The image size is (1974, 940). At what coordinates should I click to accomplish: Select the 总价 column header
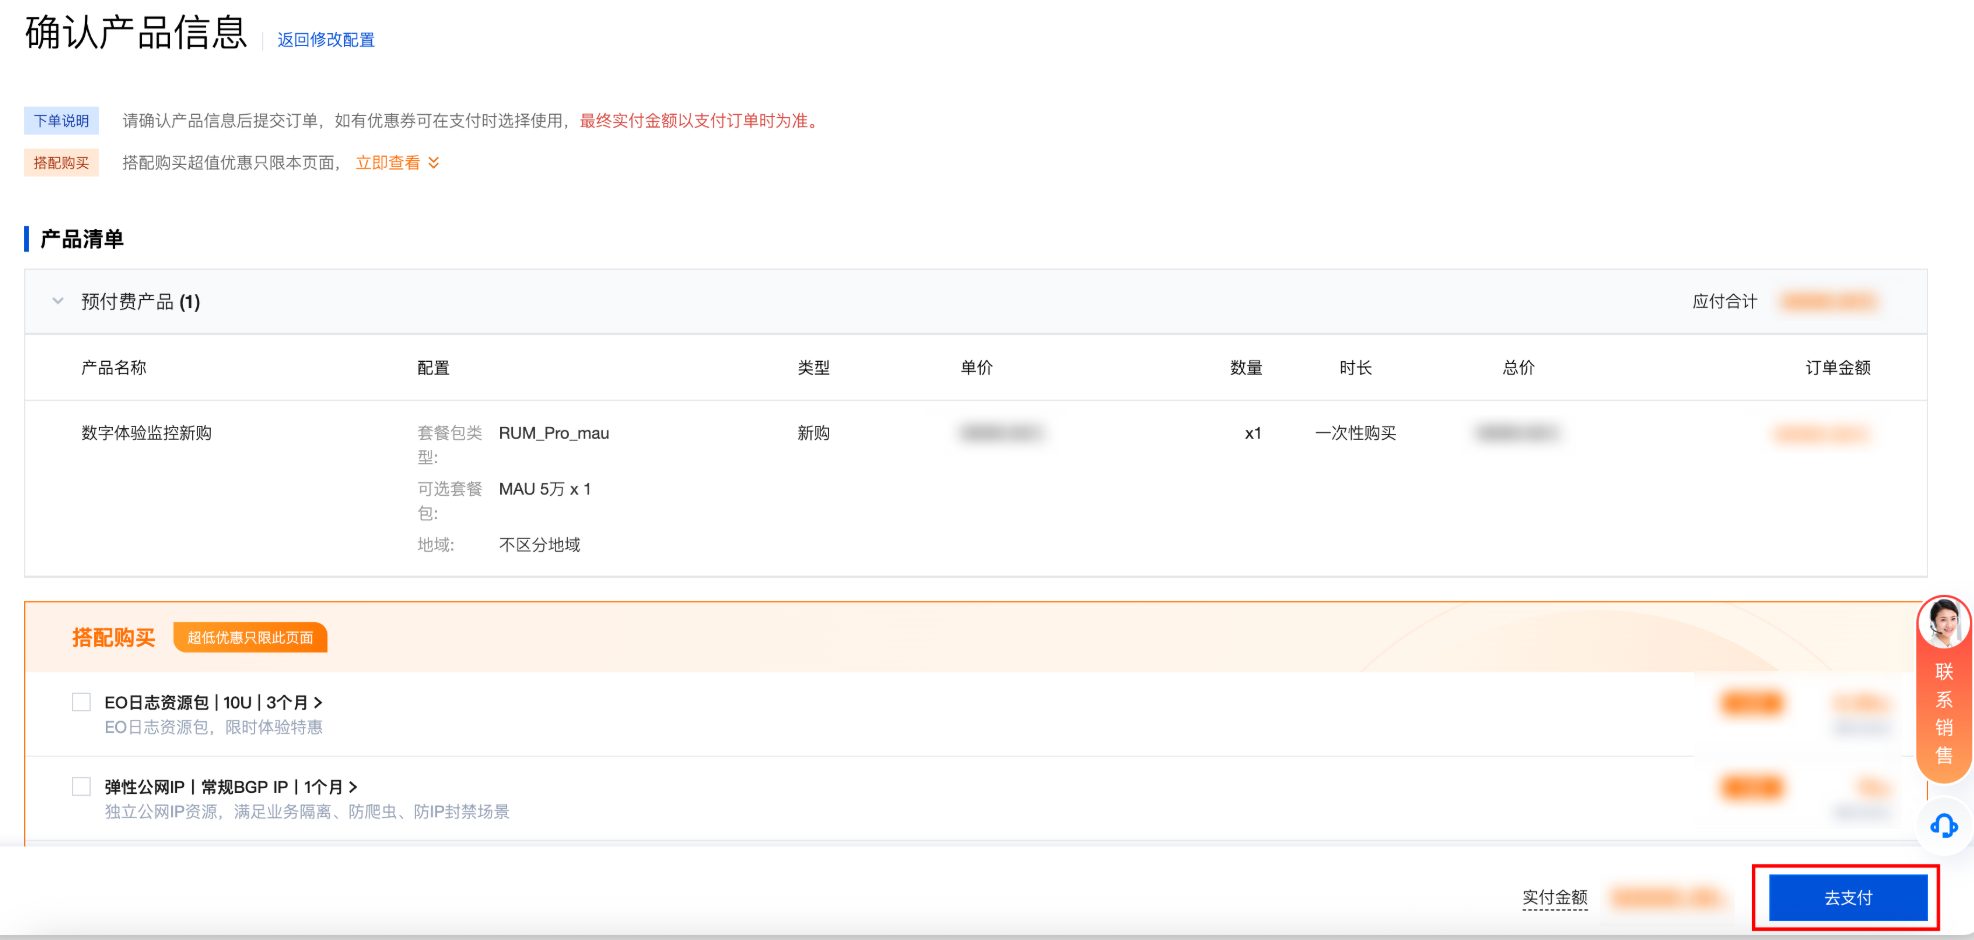1519,368
